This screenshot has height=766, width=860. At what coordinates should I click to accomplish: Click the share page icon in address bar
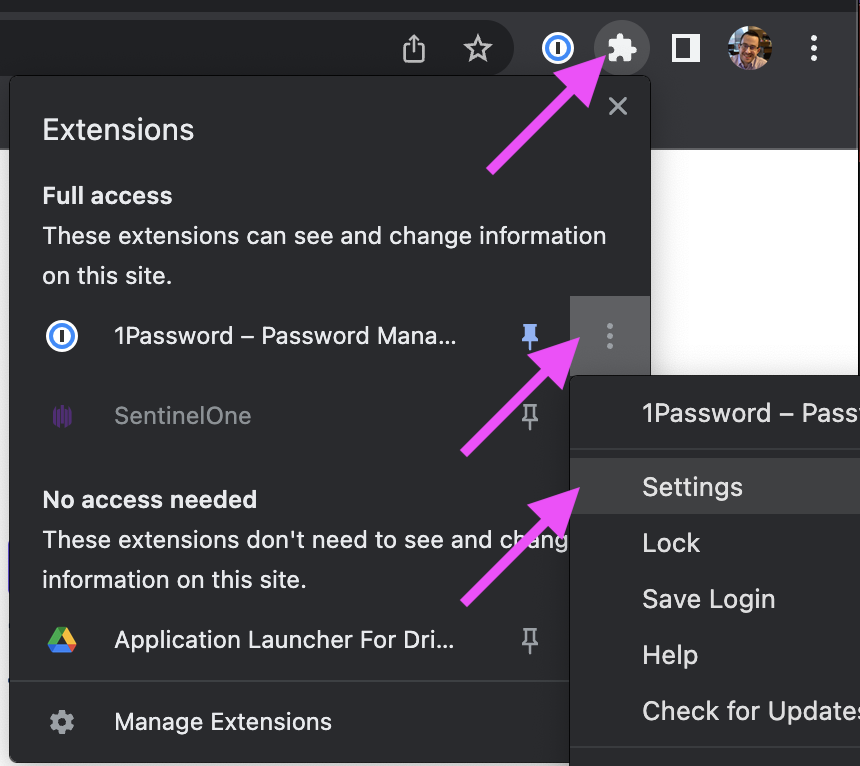coord(414,48)
